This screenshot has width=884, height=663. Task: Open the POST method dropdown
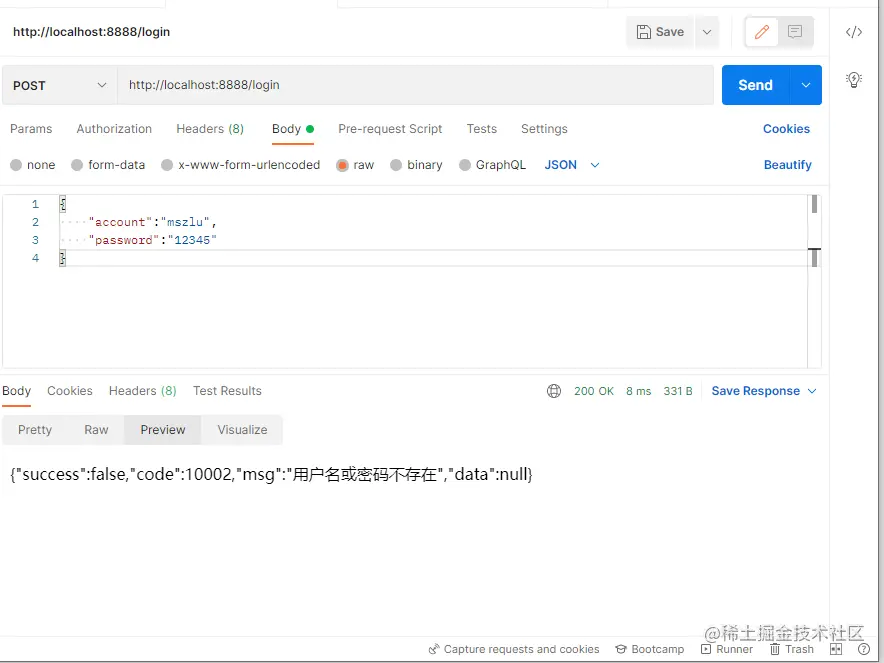pos(59,85)
